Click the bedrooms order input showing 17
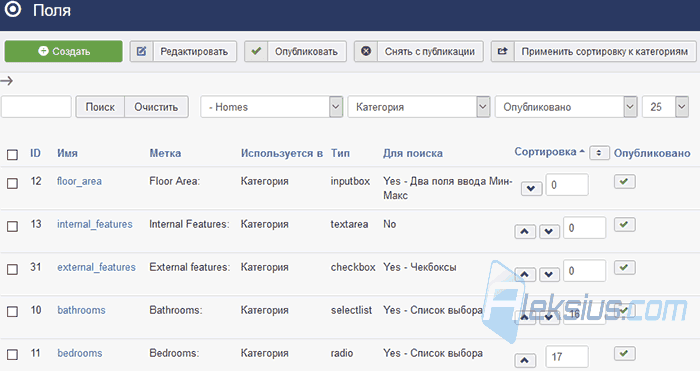Viewport: 700px width, 371px height. coord(567,356)
